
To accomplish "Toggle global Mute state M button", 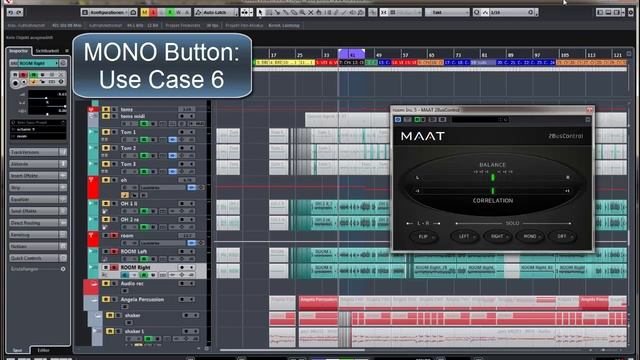I will [x=144, y=13].
